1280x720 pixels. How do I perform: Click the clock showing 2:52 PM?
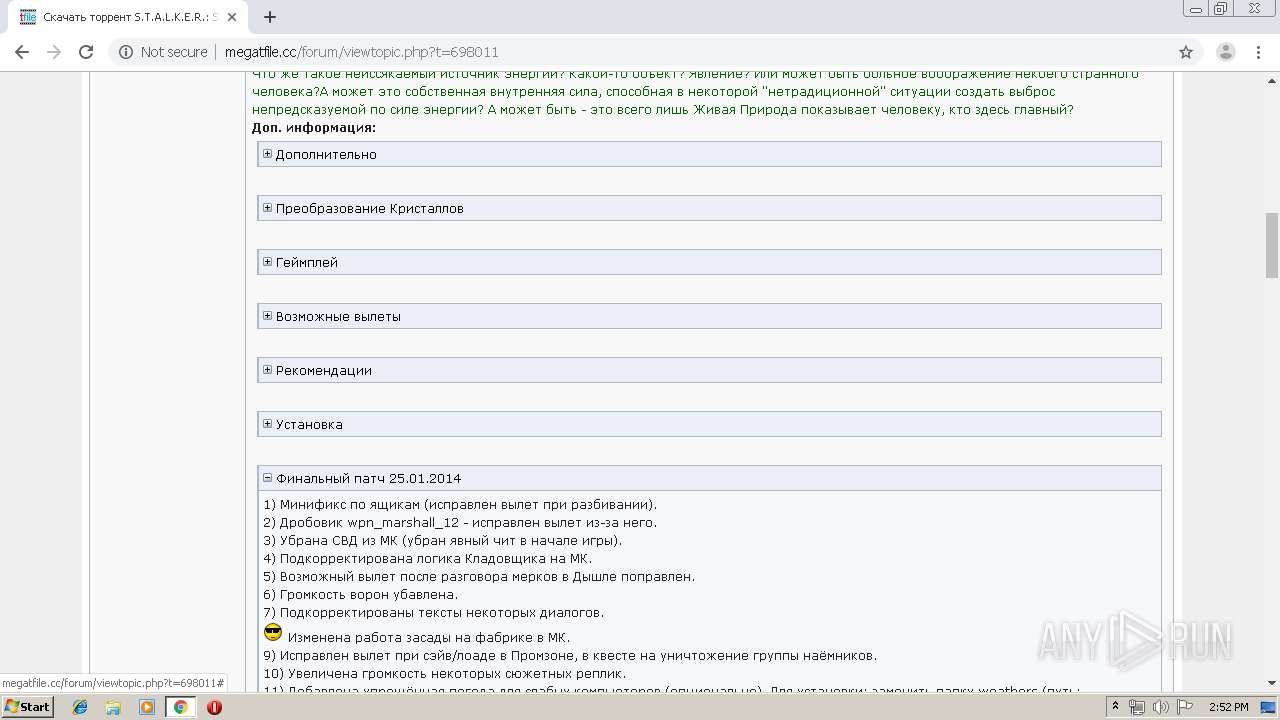[1228, 707]
